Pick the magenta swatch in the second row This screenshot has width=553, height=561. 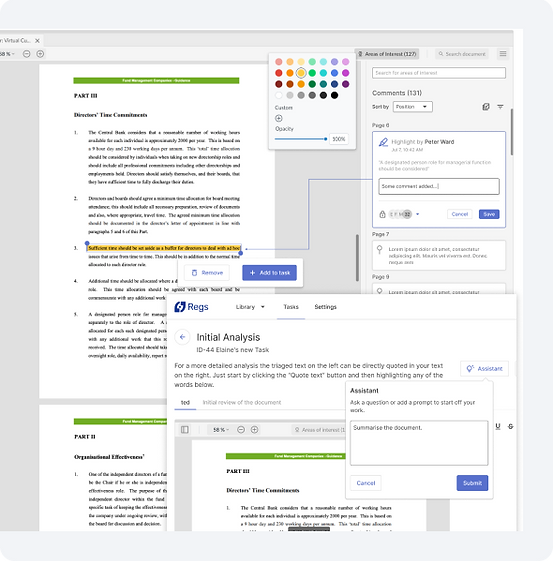(345, 73)
